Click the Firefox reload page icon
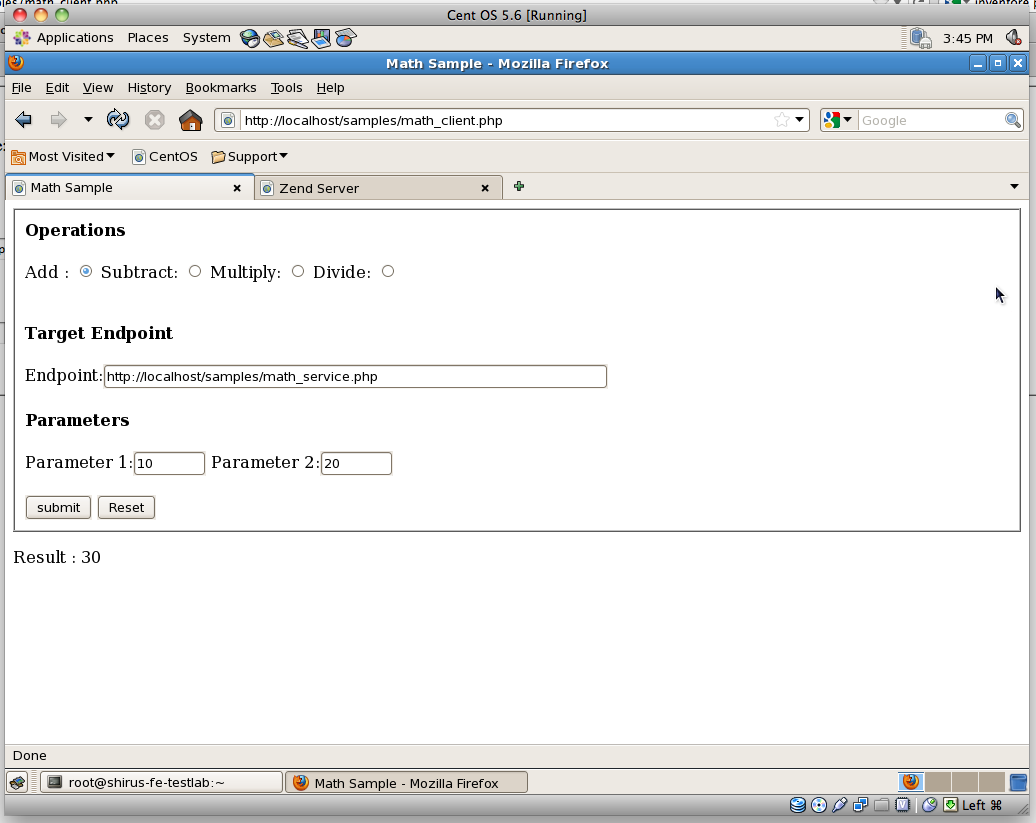Image resolution: width=1036 pixels, height=823 pixels. click(118, 119)
